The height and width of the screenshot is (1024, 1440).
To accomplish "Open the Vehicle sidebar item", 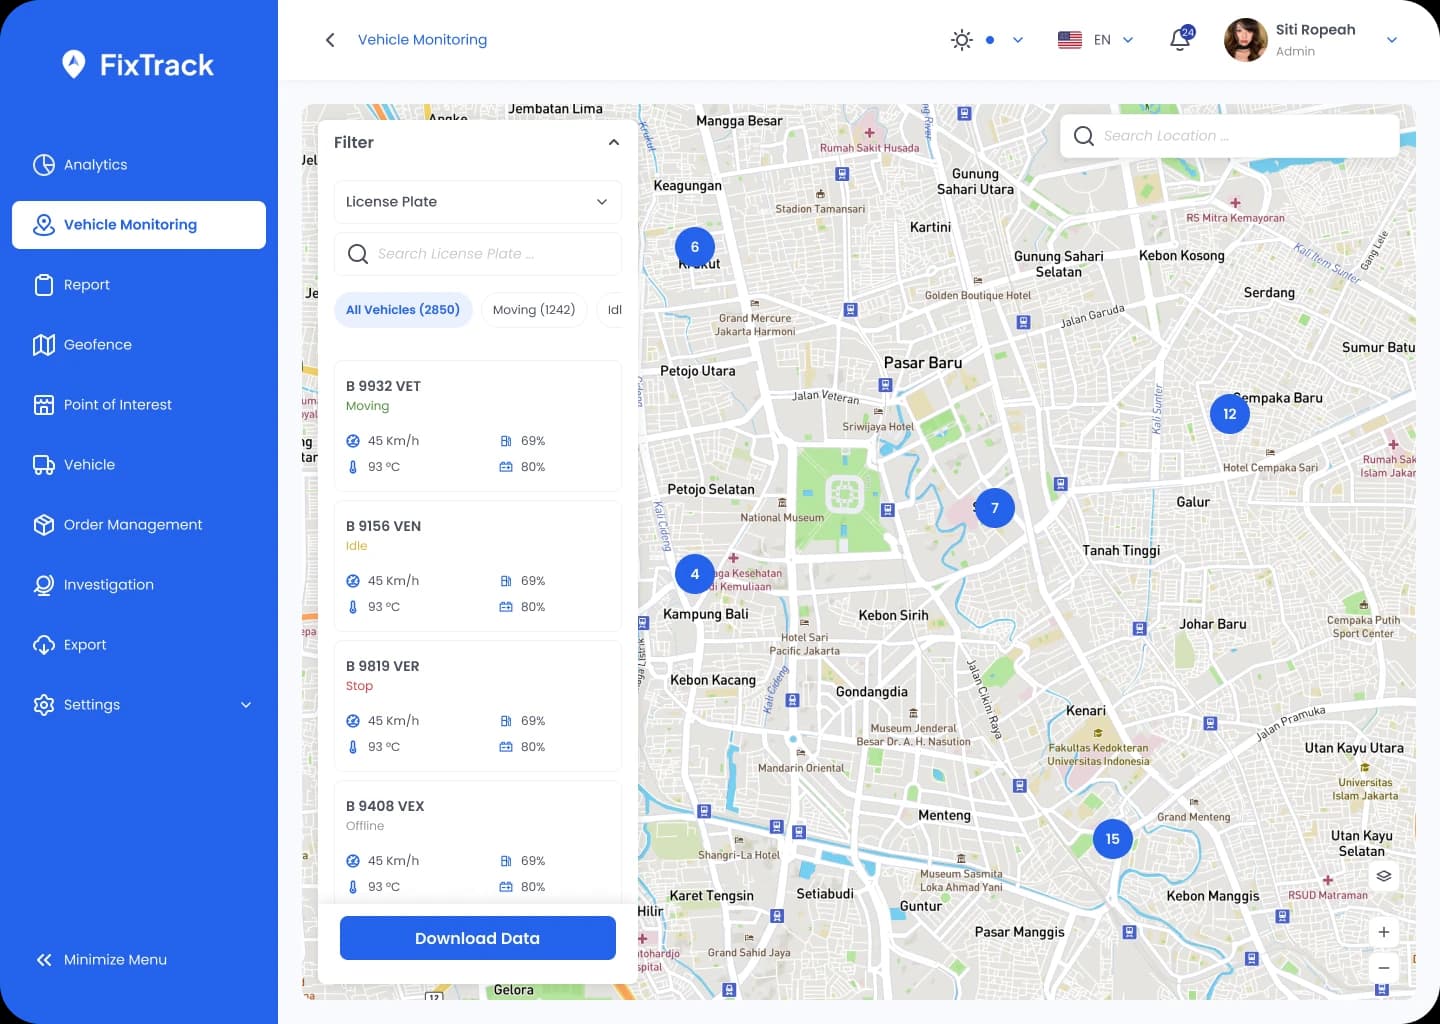I will 139,465.
